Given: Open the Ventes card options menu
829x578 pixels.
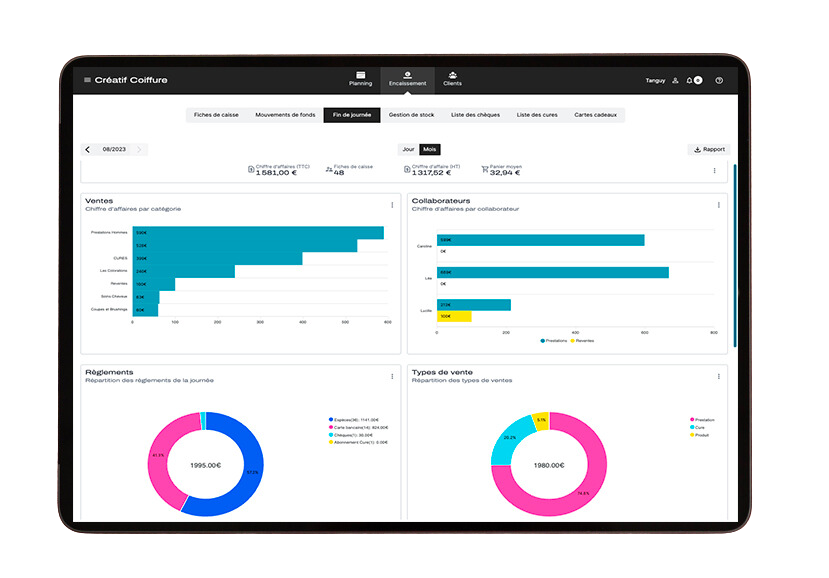Looking at the screenshot, I should [392, 205].
